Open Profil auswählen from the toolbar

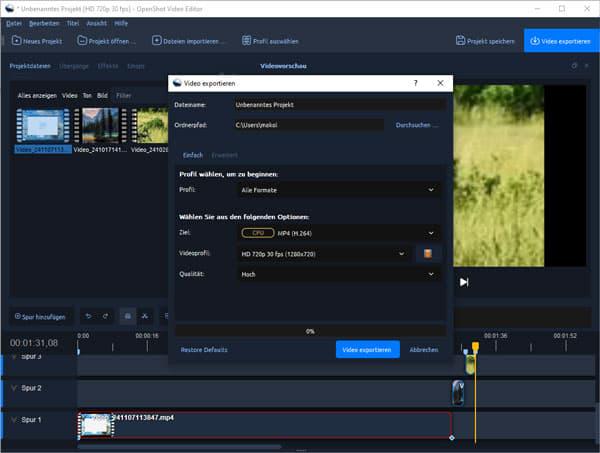[x=270, y=41]
